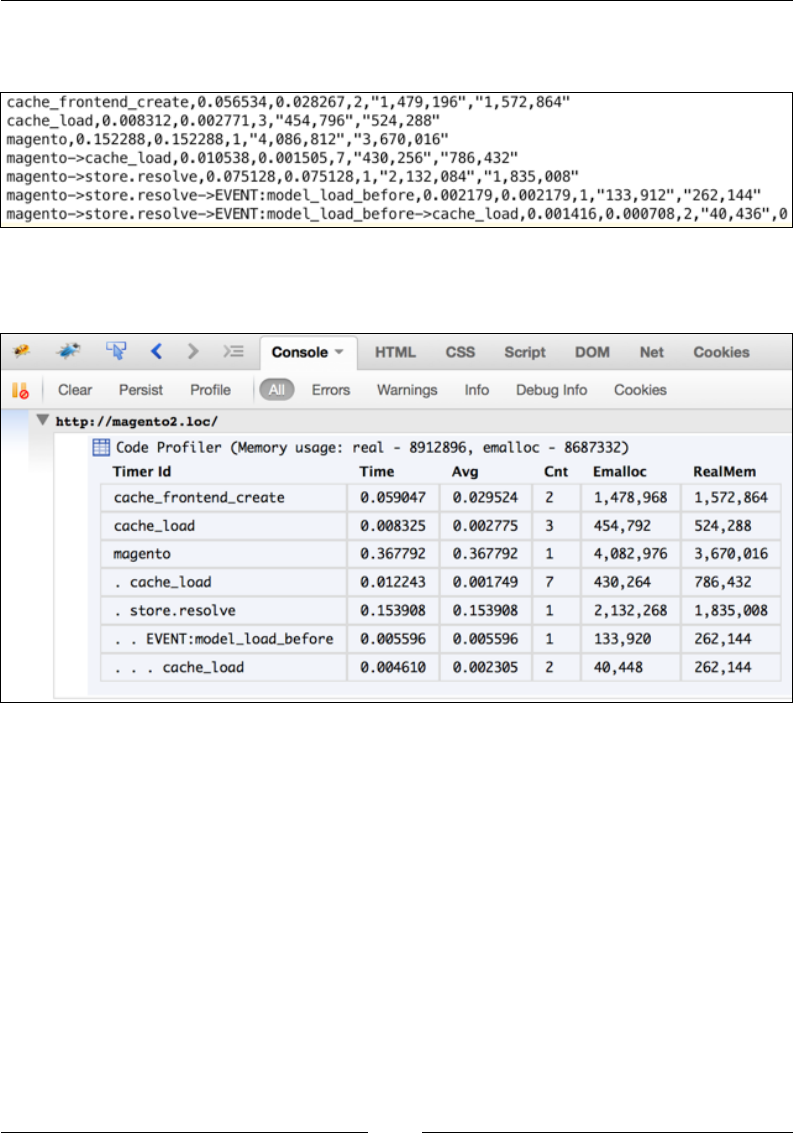This screenshot has width=793, height=1142.
Task: Switch to the DOM tab
Action: (592, 352)
